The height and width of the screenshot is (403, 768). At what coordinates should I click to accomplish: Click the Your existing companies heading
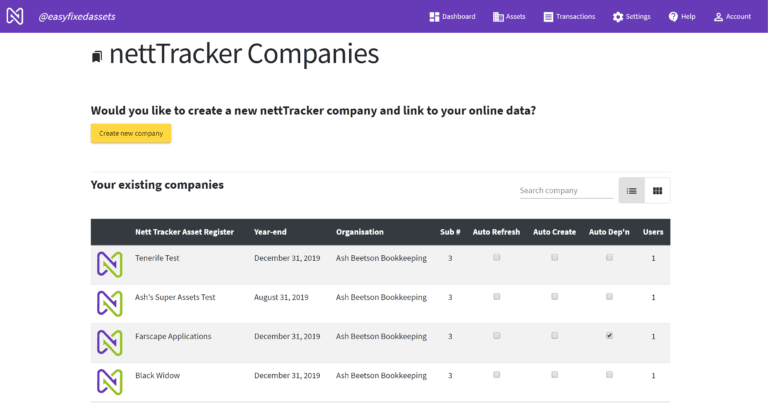pos(157,185)
